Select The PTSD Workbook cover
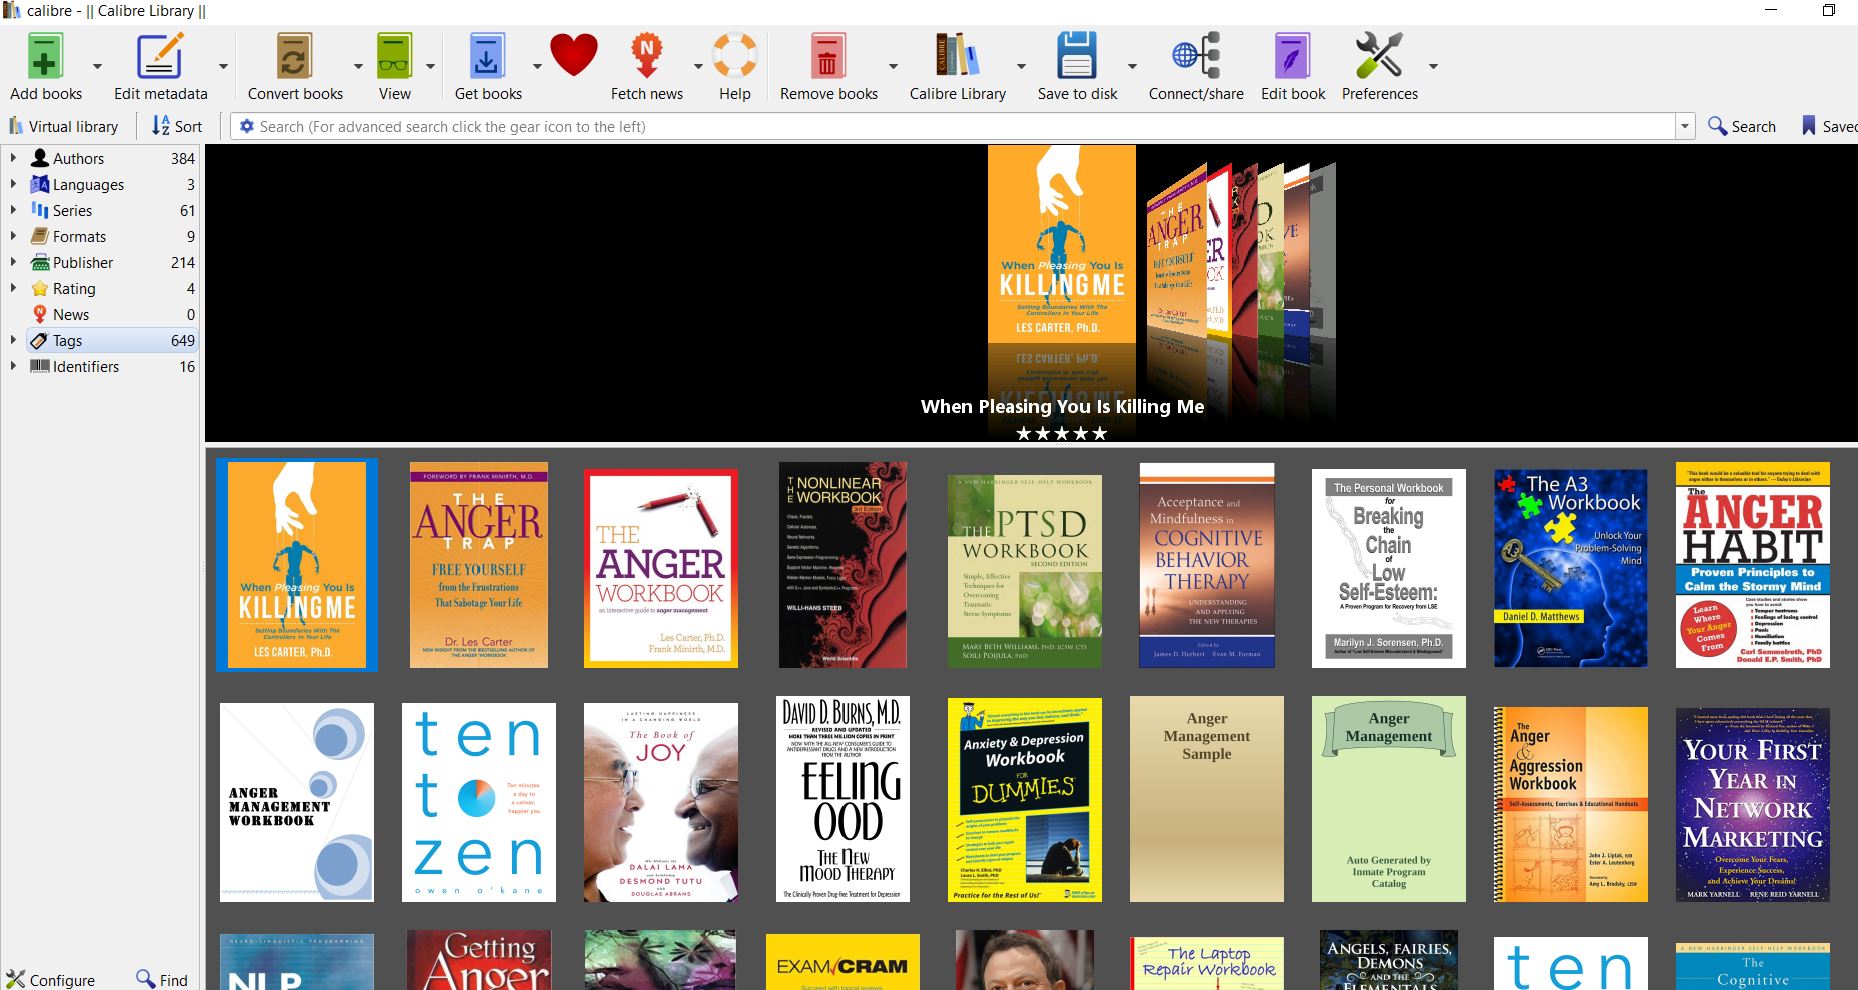Screen dimensions: 1858x990 click(1025, 569)
